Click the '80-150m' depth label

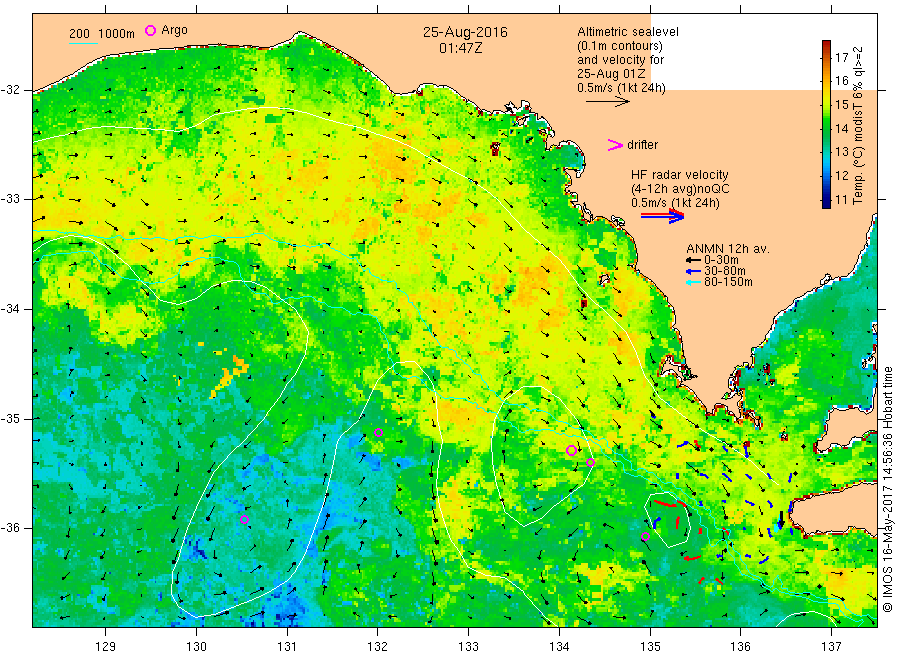coord(728,282)
